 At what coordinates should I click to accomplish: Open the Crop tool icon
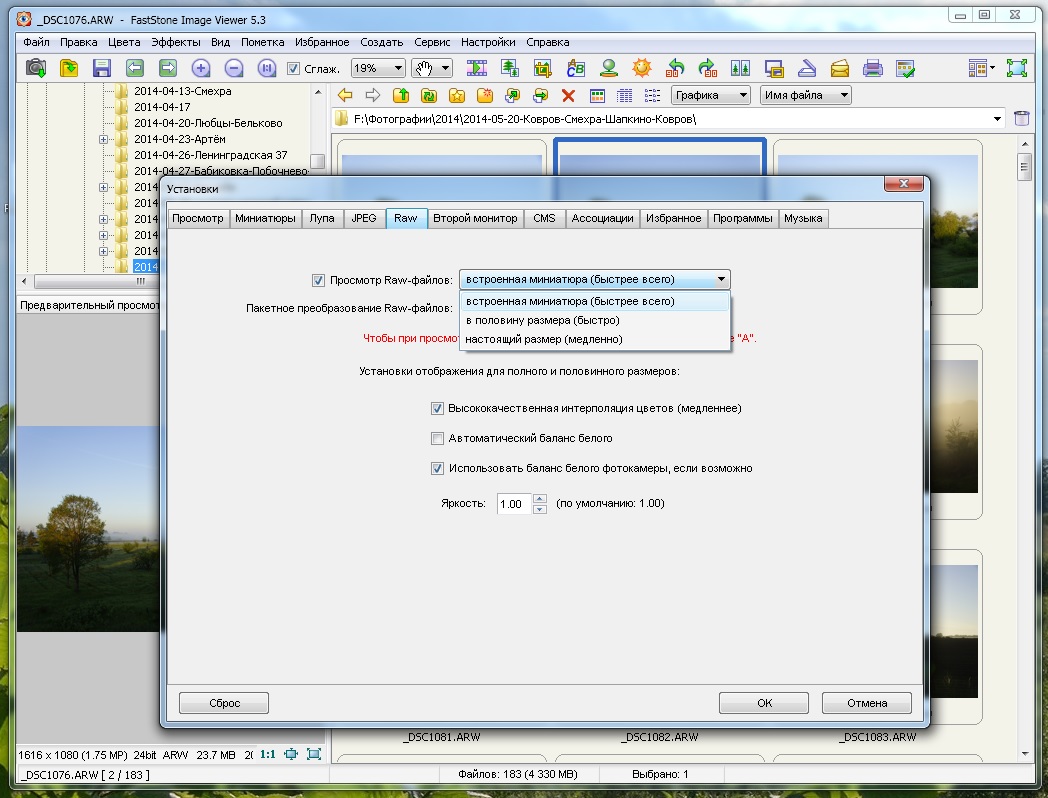coord(542,68)
